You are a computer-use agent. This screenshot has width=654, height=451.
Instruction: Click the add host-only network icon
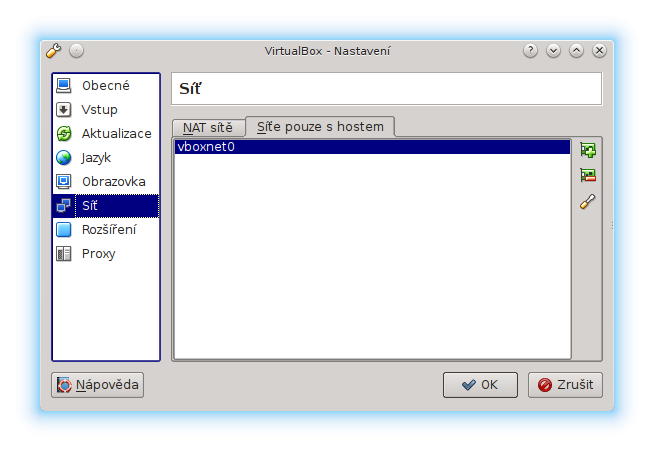click(x=588, y=150)
